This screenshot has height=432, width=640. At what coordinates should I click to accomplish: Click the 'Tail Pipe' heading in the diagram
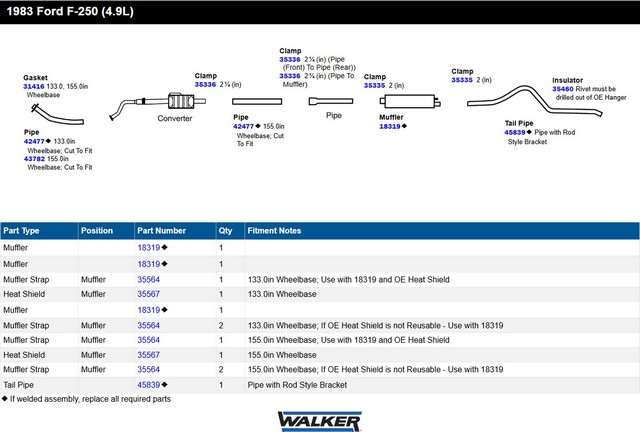pos(519,123)
